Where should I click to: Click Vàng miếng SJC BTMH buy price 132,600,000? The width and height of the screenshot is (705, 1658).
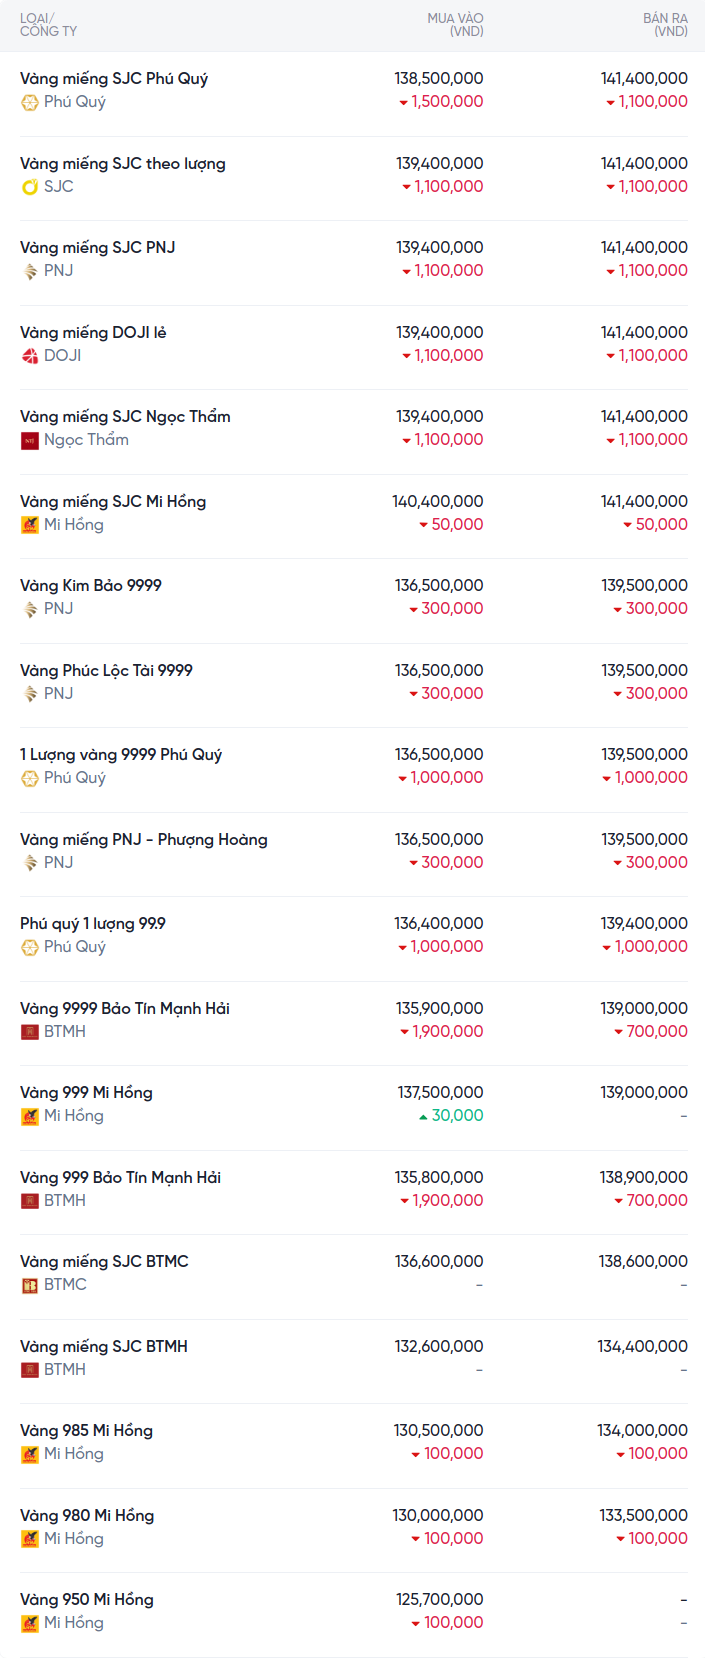pos(439,1346)
